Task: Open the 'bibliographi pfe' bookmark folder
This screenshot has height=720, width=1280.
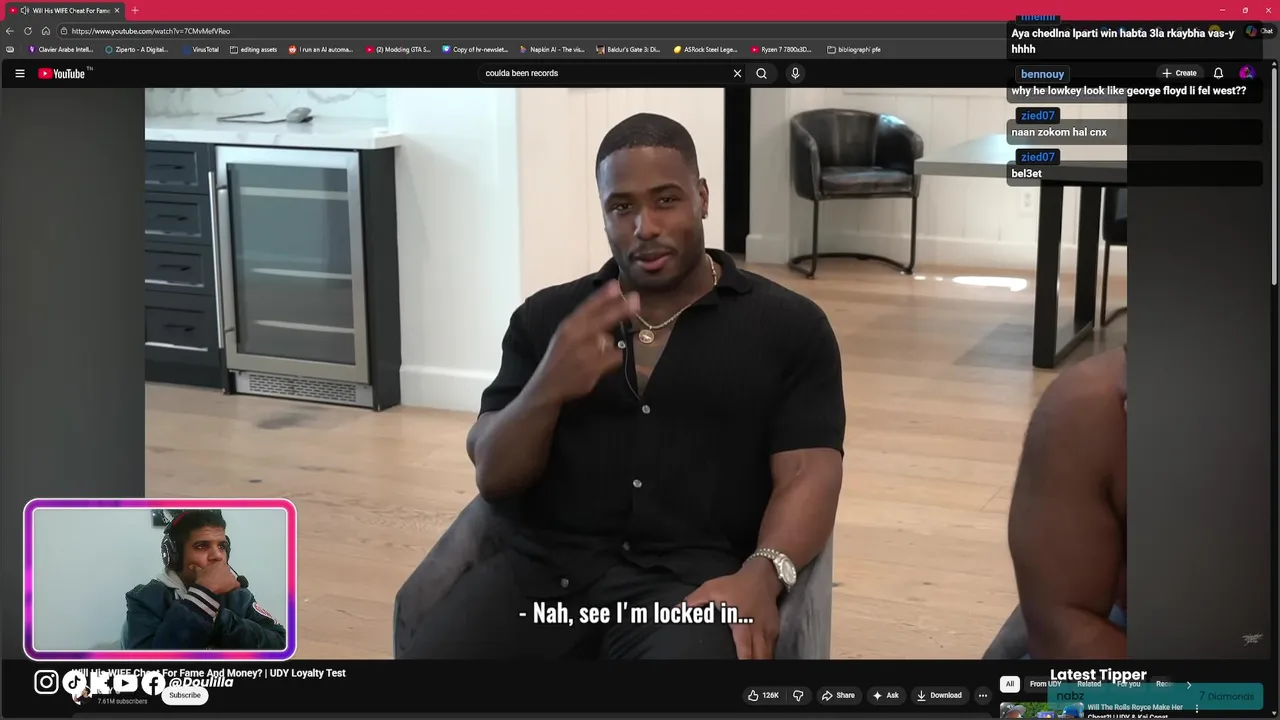Action: 855,49
